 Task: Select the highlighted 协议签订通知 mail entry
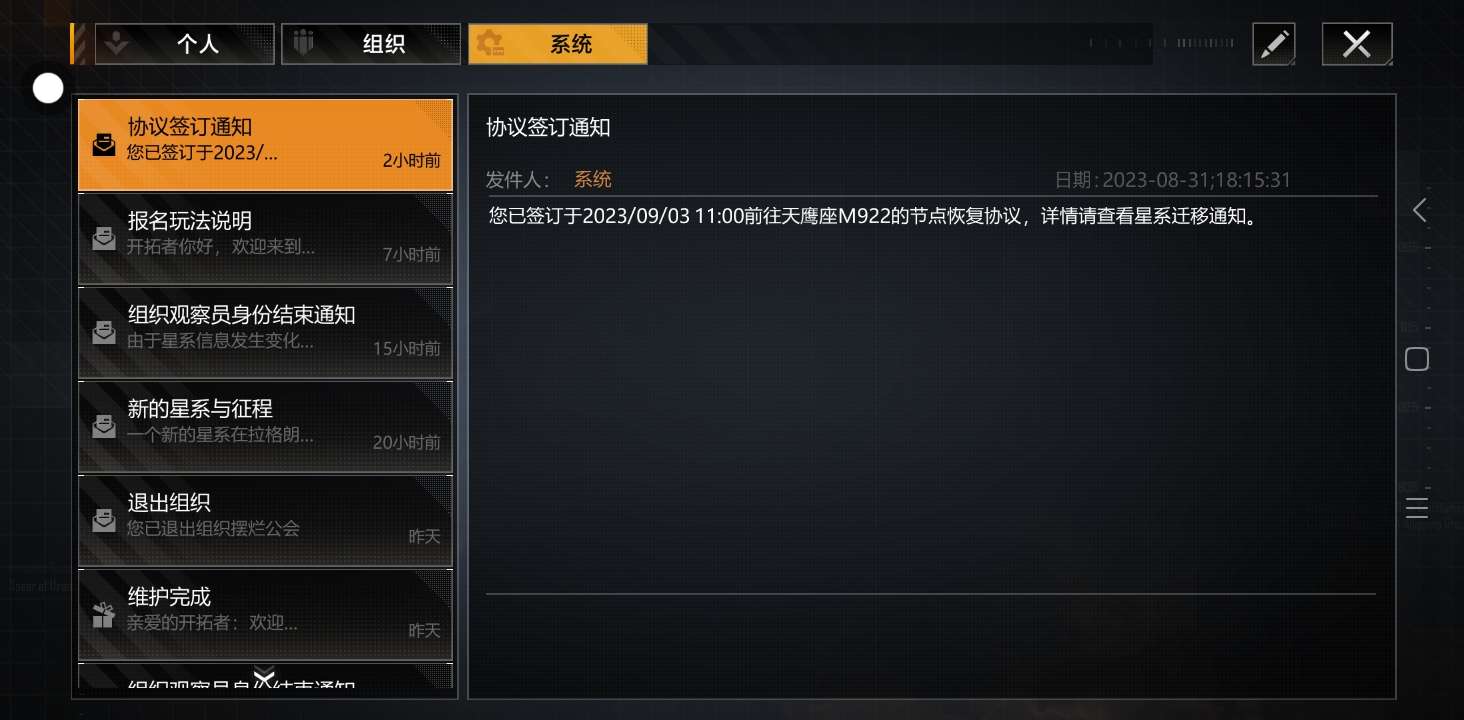[x=265, y=145]
